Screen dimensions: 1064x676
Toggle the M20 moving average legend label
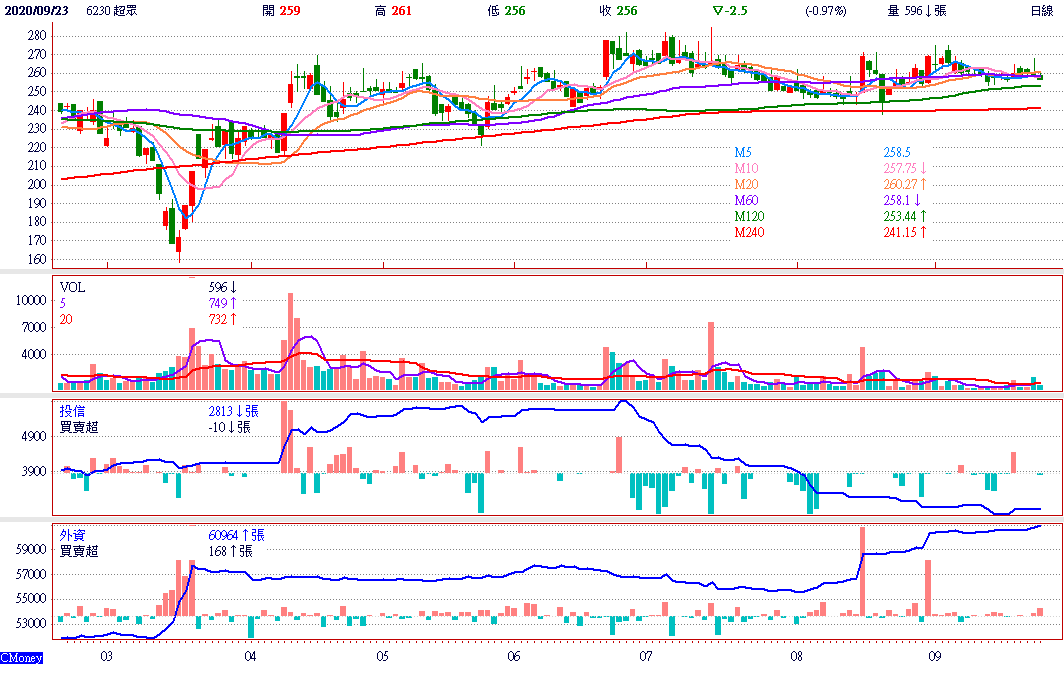pos(746,184)
